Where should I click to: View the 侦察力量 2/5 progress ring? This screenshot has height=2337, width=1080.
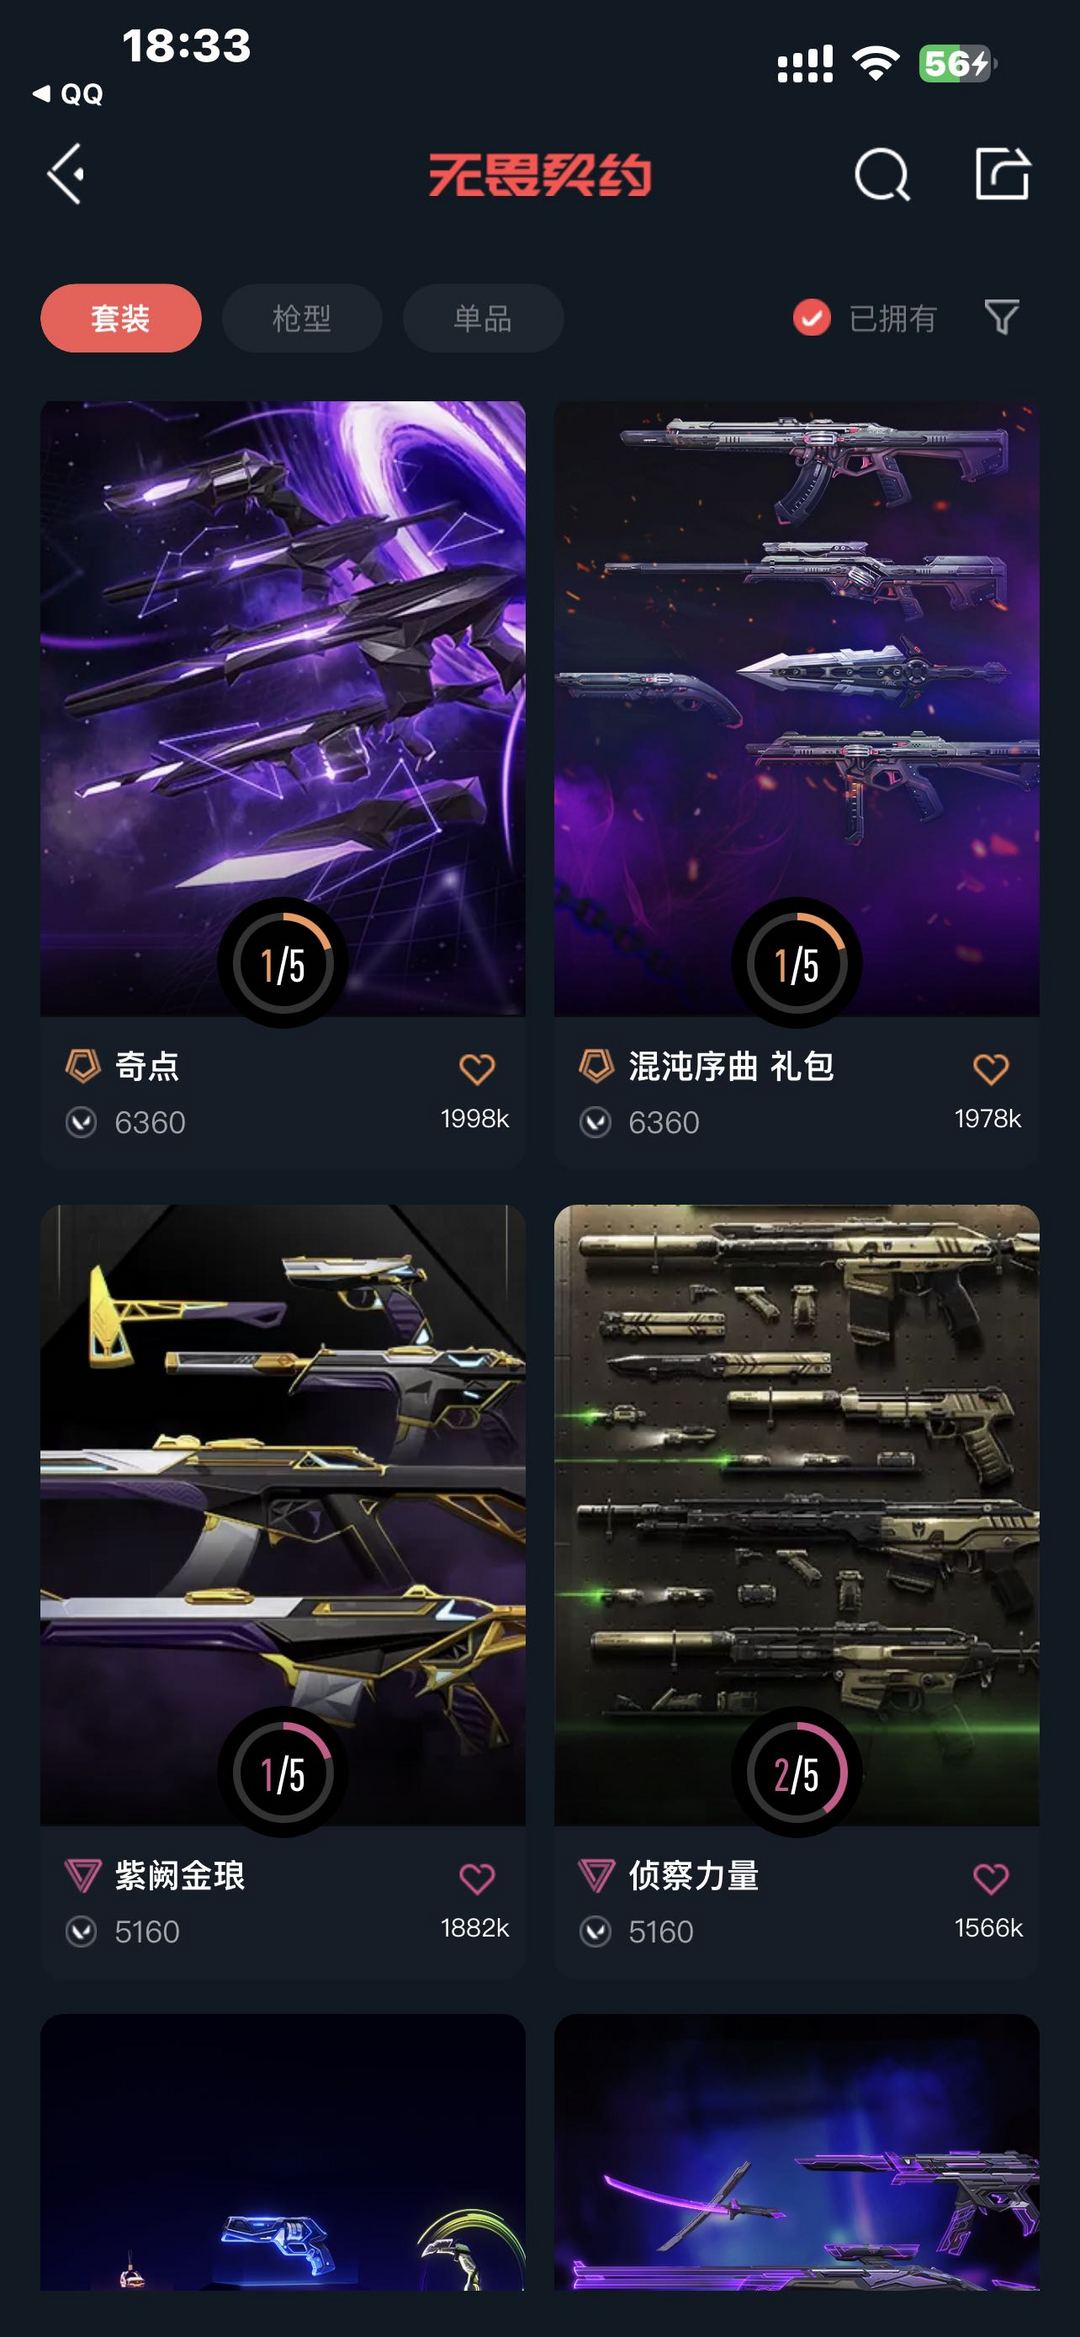[x=797, y=1772]
